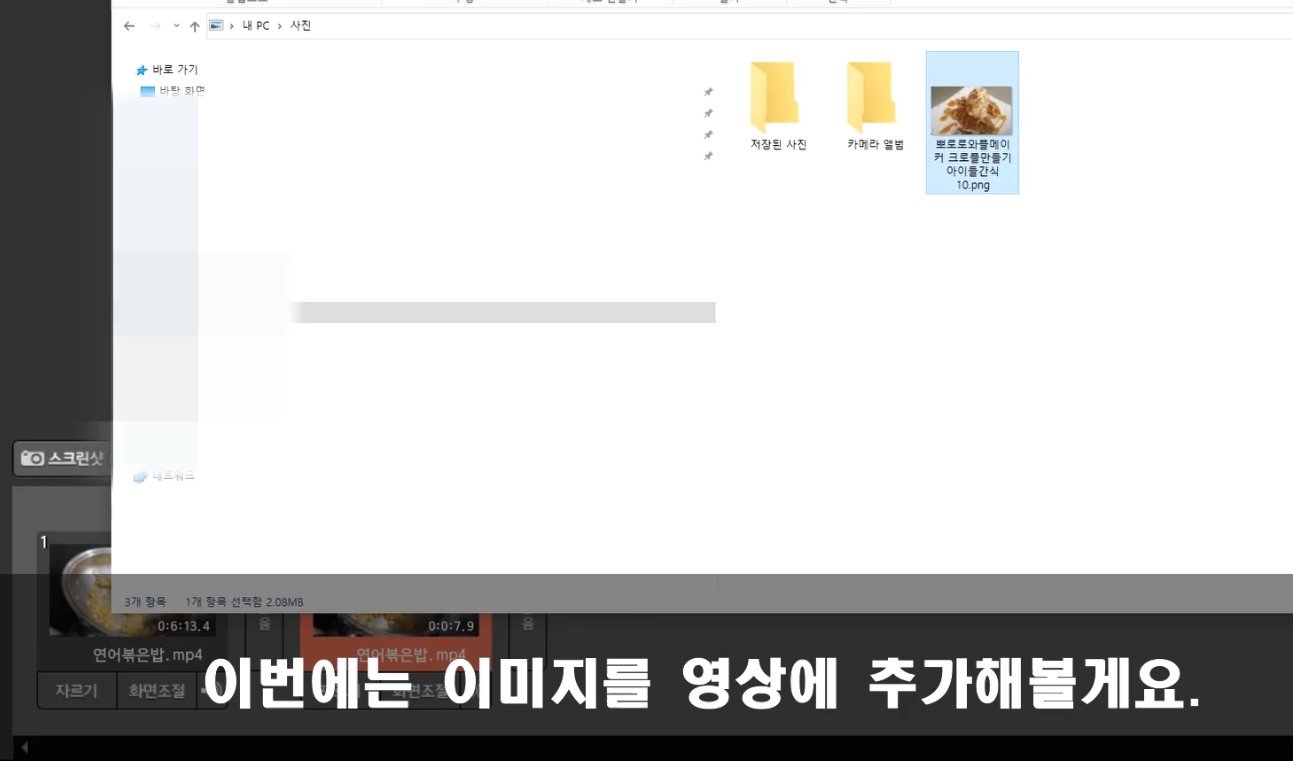Viewport: 1293px width, 761px height.
Task: Select the 저장된 사진 folder
Action: [x=778, y=106]
